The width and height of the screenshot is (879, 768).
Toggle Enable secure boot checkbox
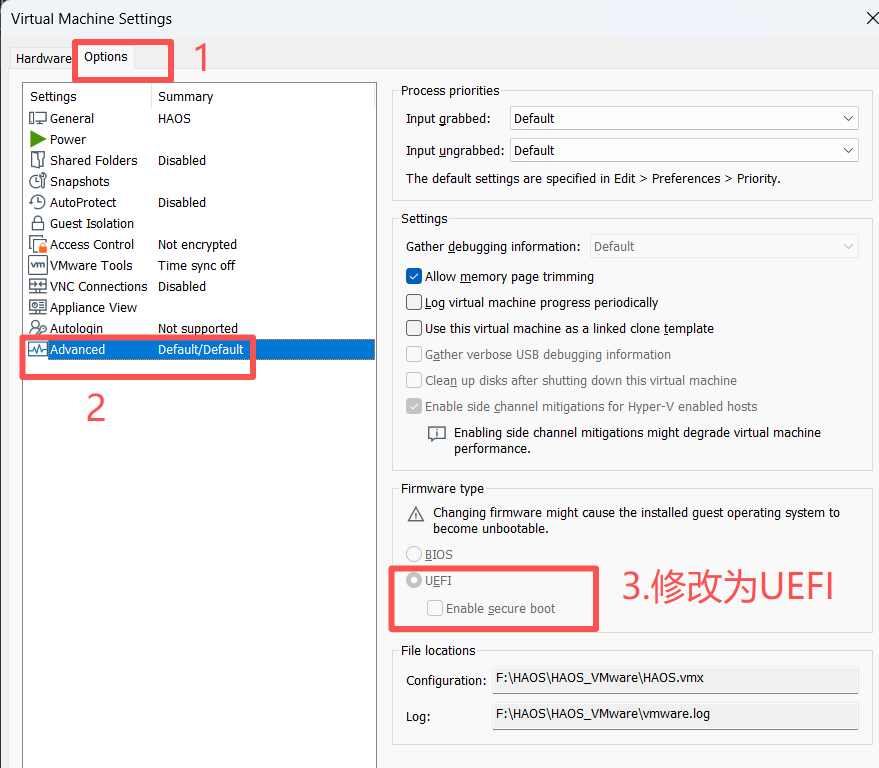(435, 608)
